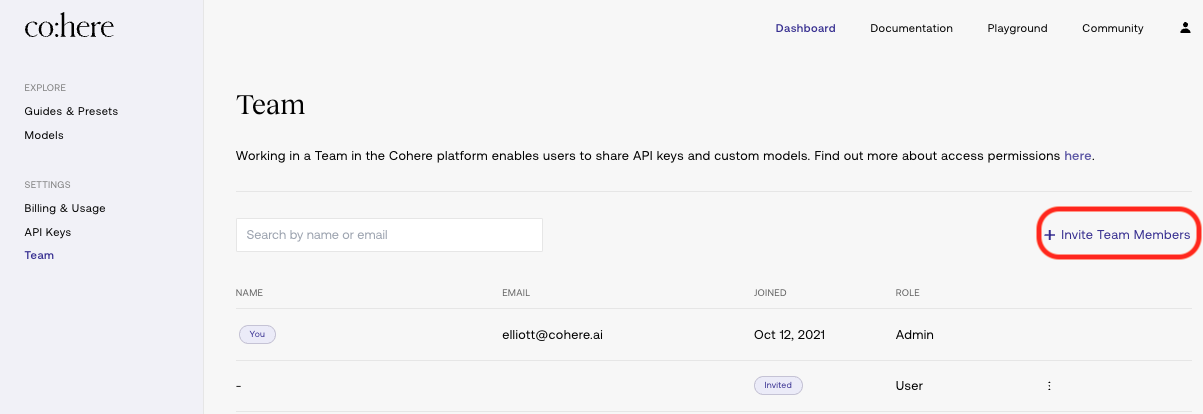This screenshot has height=414, width=1203.
Task: Click the Invited status badge
Action: 778,385
